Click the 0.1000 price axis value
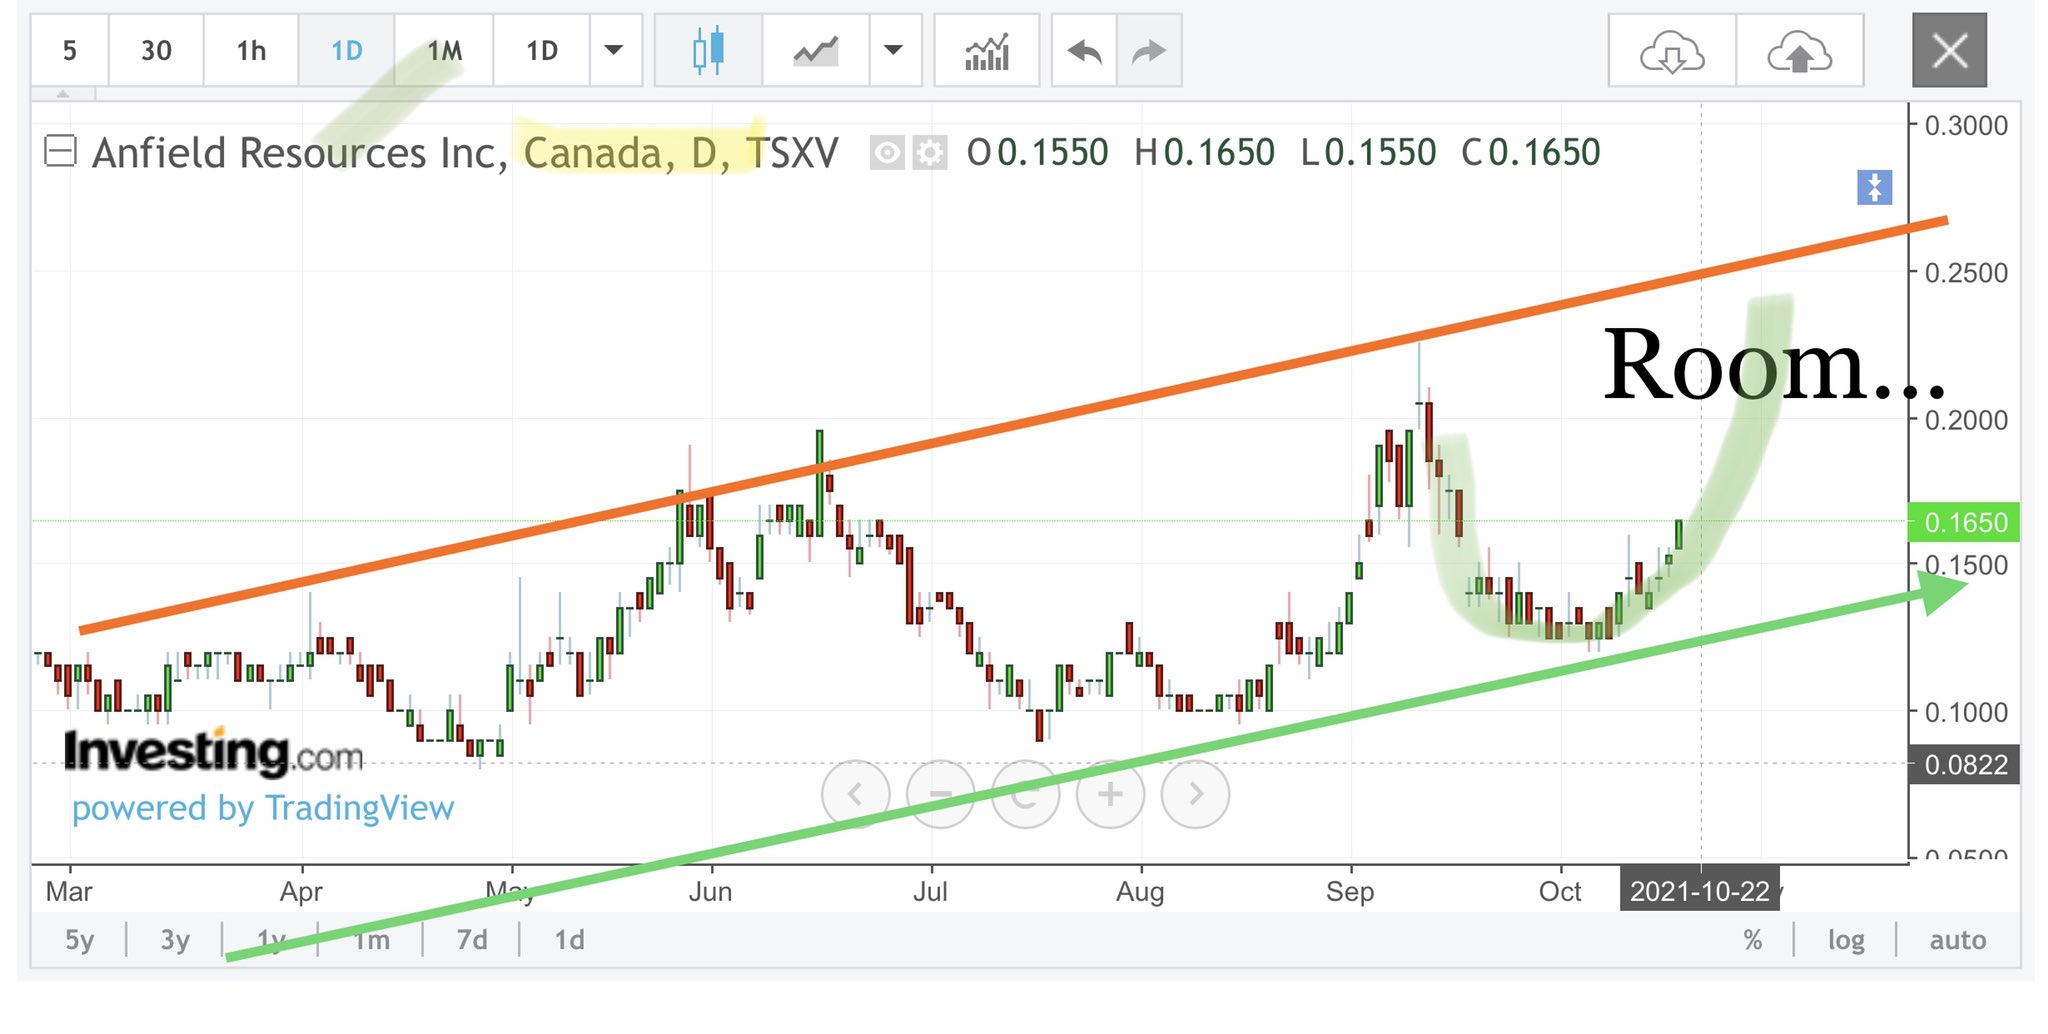Viewport: 2048px width, 1034px height. point(1966,712)
